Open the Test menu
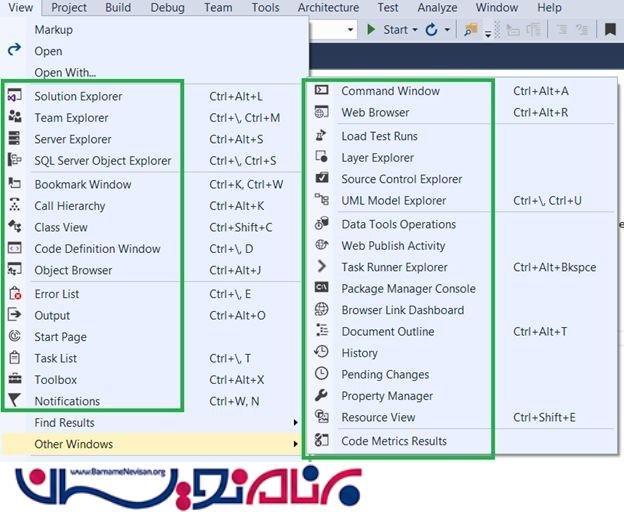The image size is (624, 512). pyautogui.click(x=388, y=8)
